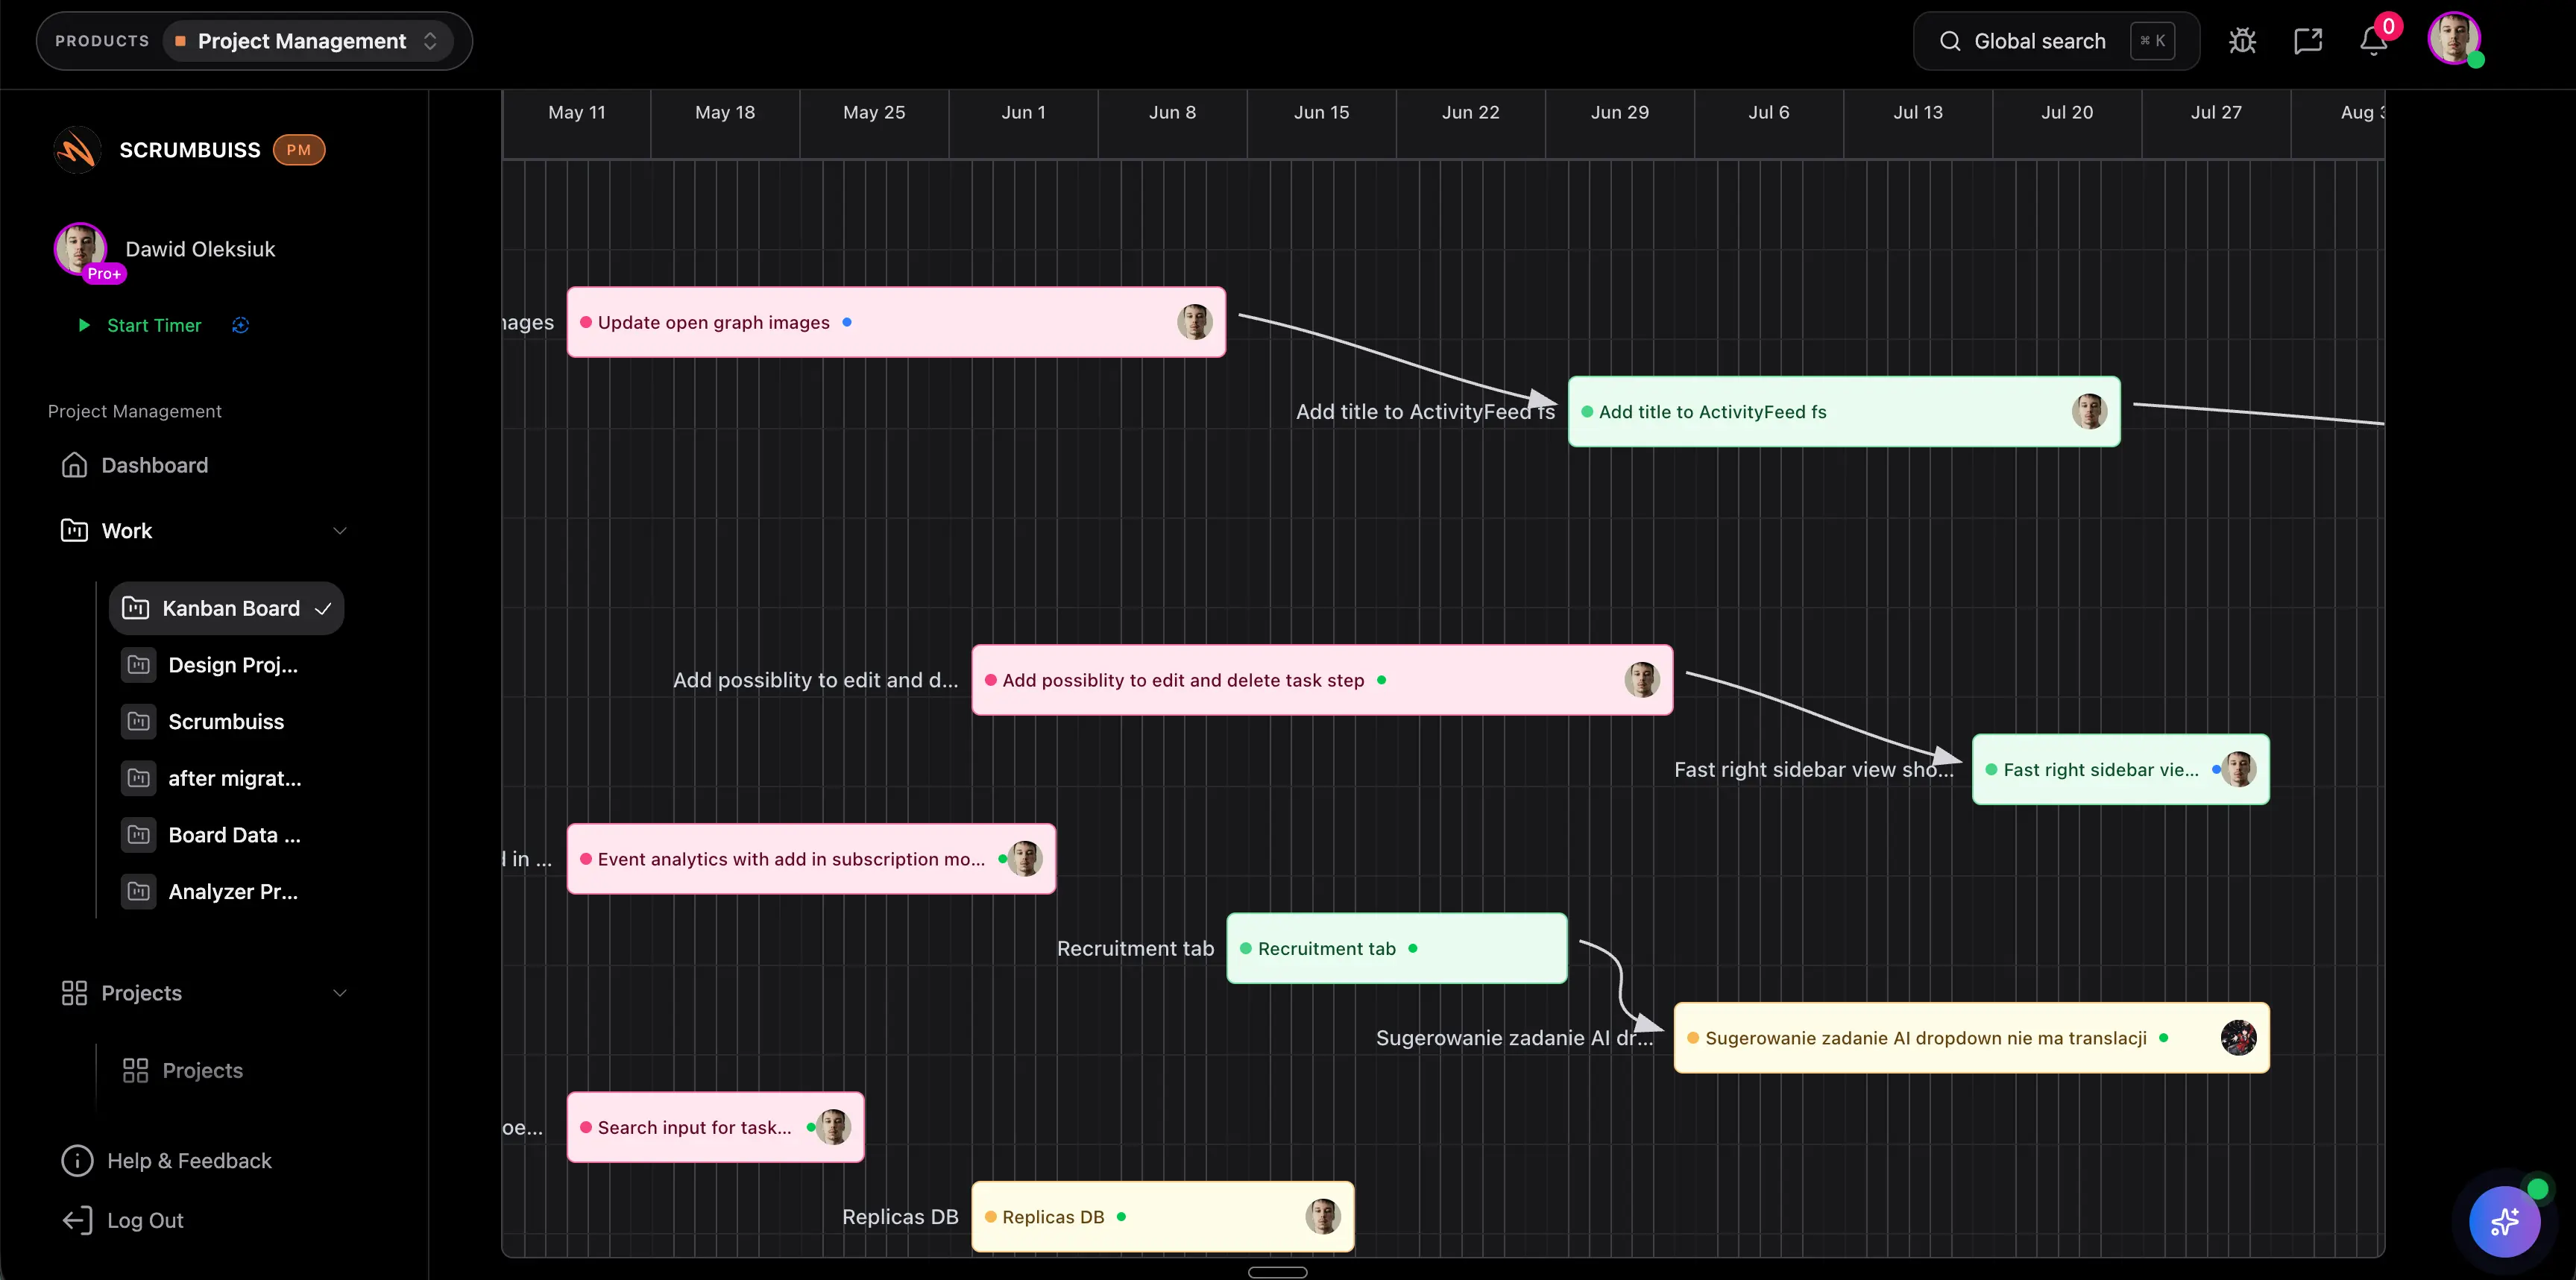Click the blue timer sync icon beside Start Timer

coord(240,325)
